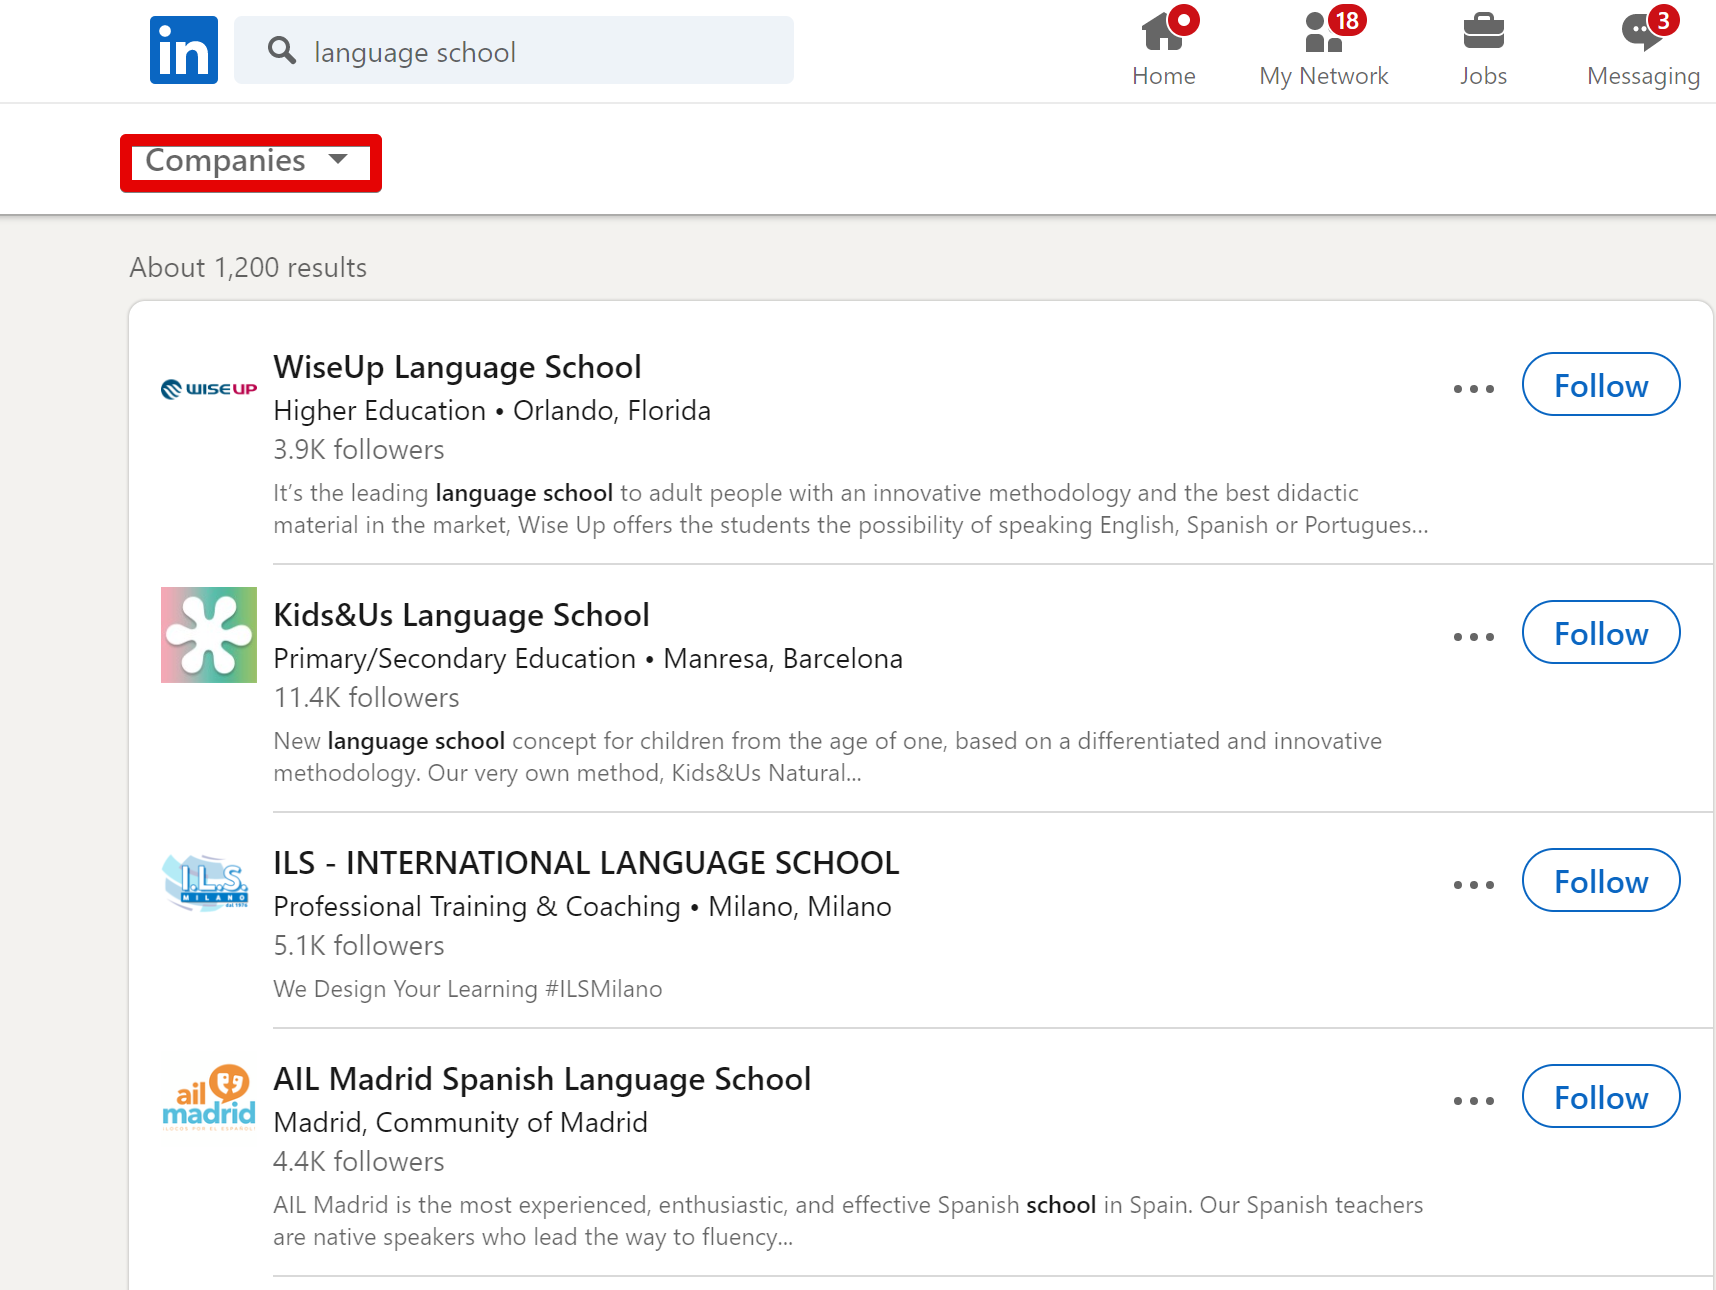Click the Kids&Us logo thumbnail
1716x1290 pixels.
pyautogui.click(x=209, y=635)
